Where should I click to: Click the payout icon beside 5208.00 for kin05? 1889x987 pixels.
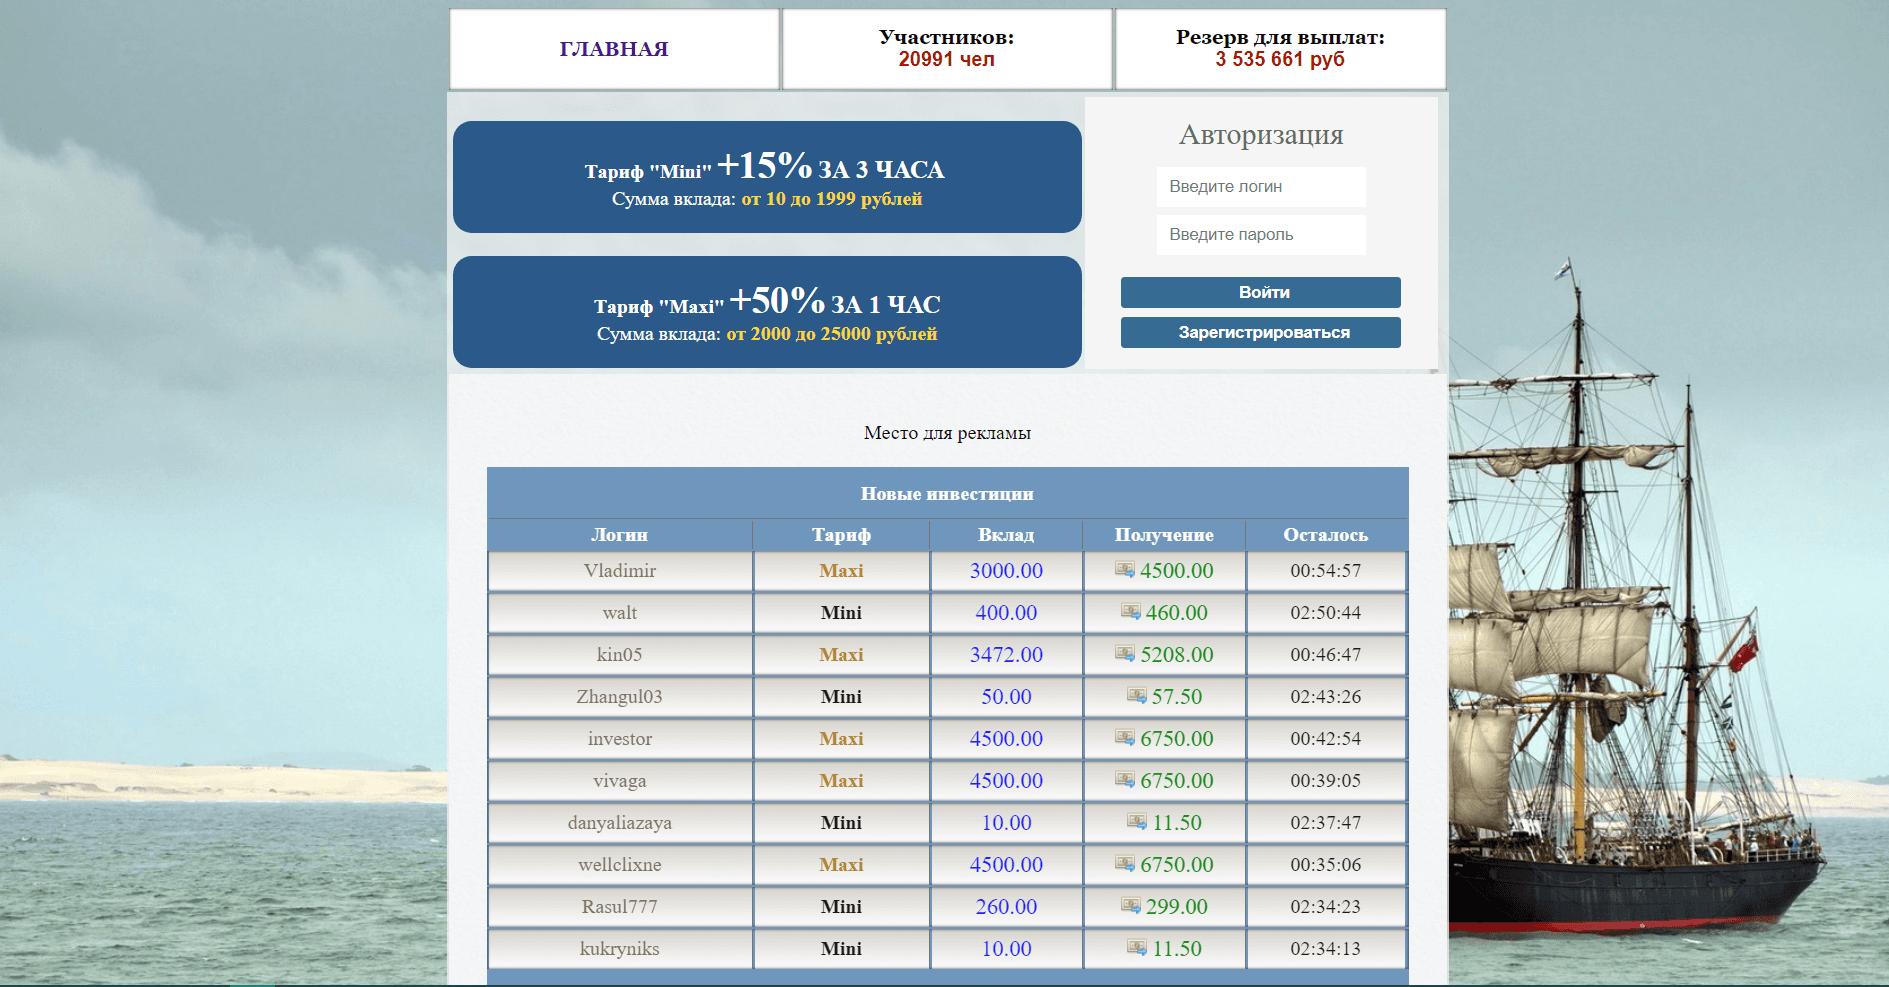[x=1125, y=654]
